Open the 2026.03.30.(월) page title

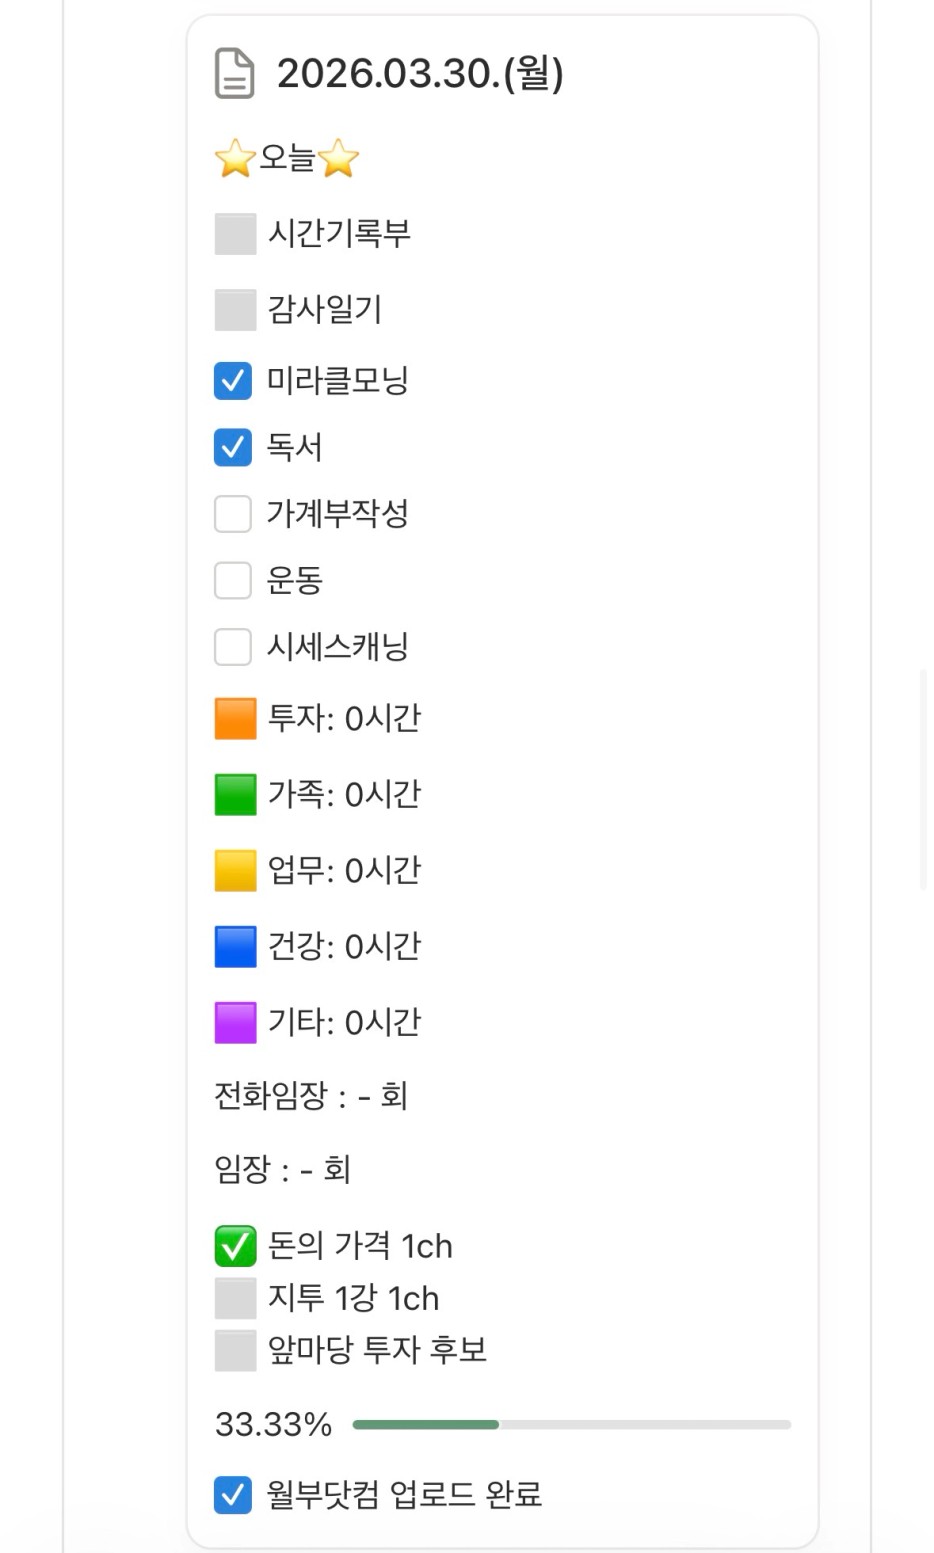[x=420, y=74]
